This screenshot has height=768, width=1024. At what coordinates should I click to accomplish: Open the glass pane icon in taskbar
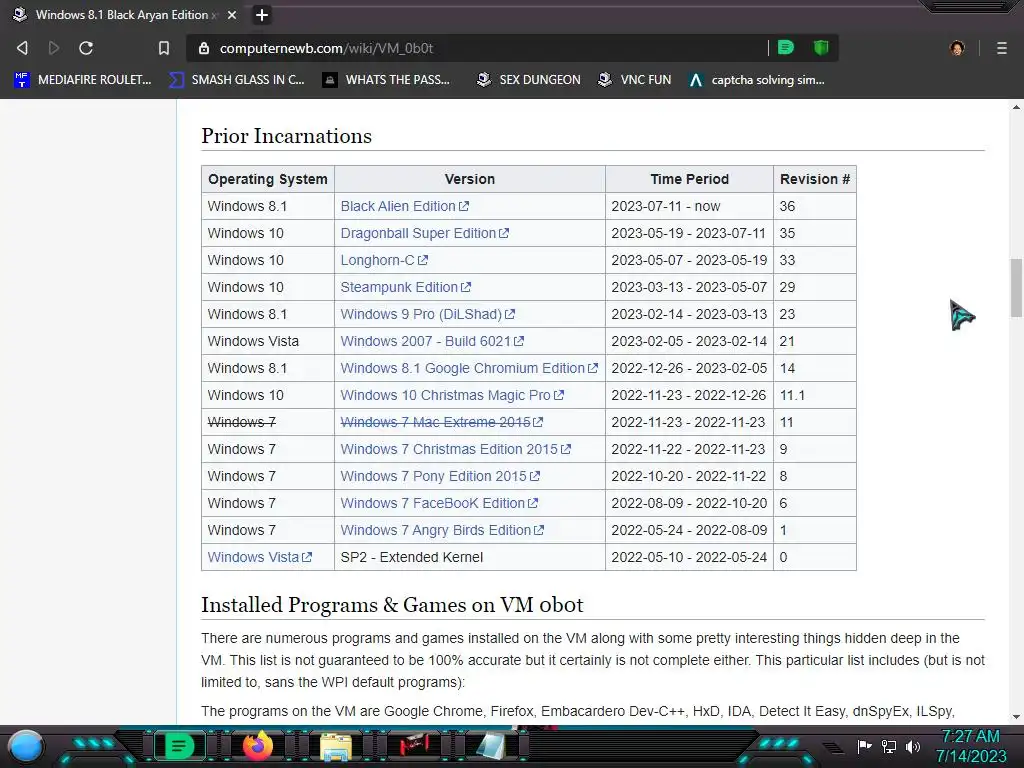(x=491, y=746)
